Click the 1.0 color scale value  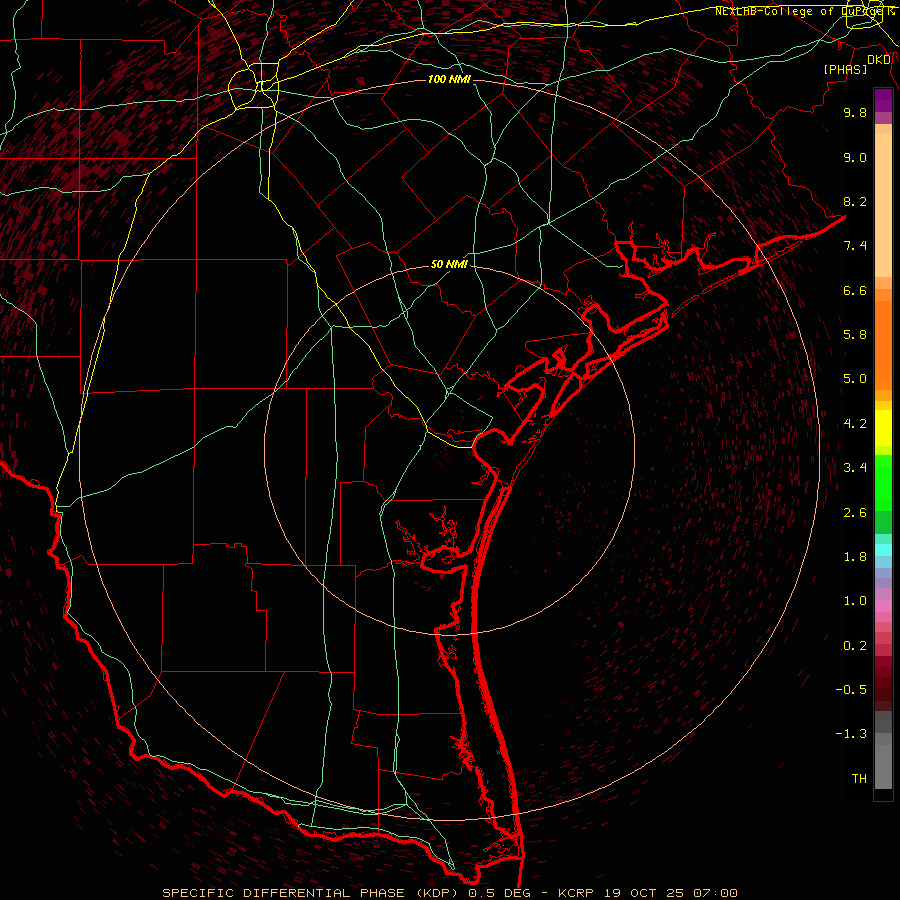(855, 601)
